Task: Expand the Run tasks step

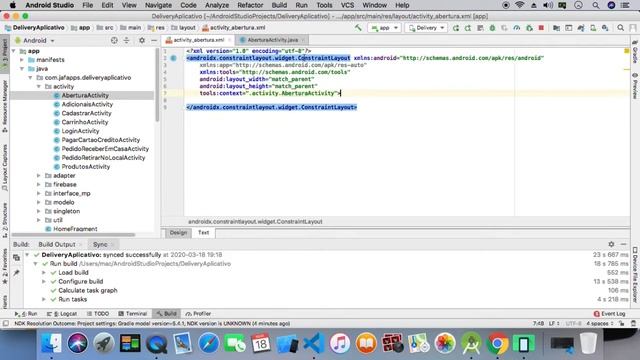Action: pos(44,300)
